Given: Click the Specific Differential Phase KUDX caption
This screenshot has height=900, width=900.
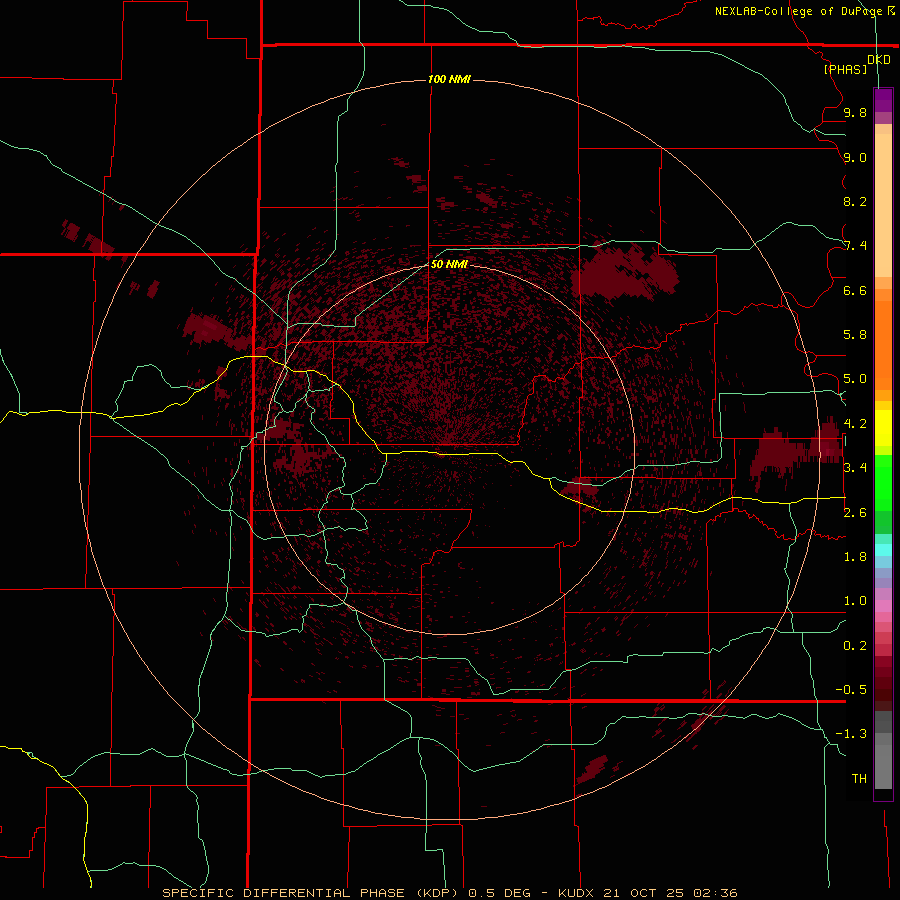Looking at the screenshot, I should click(450, 893).
